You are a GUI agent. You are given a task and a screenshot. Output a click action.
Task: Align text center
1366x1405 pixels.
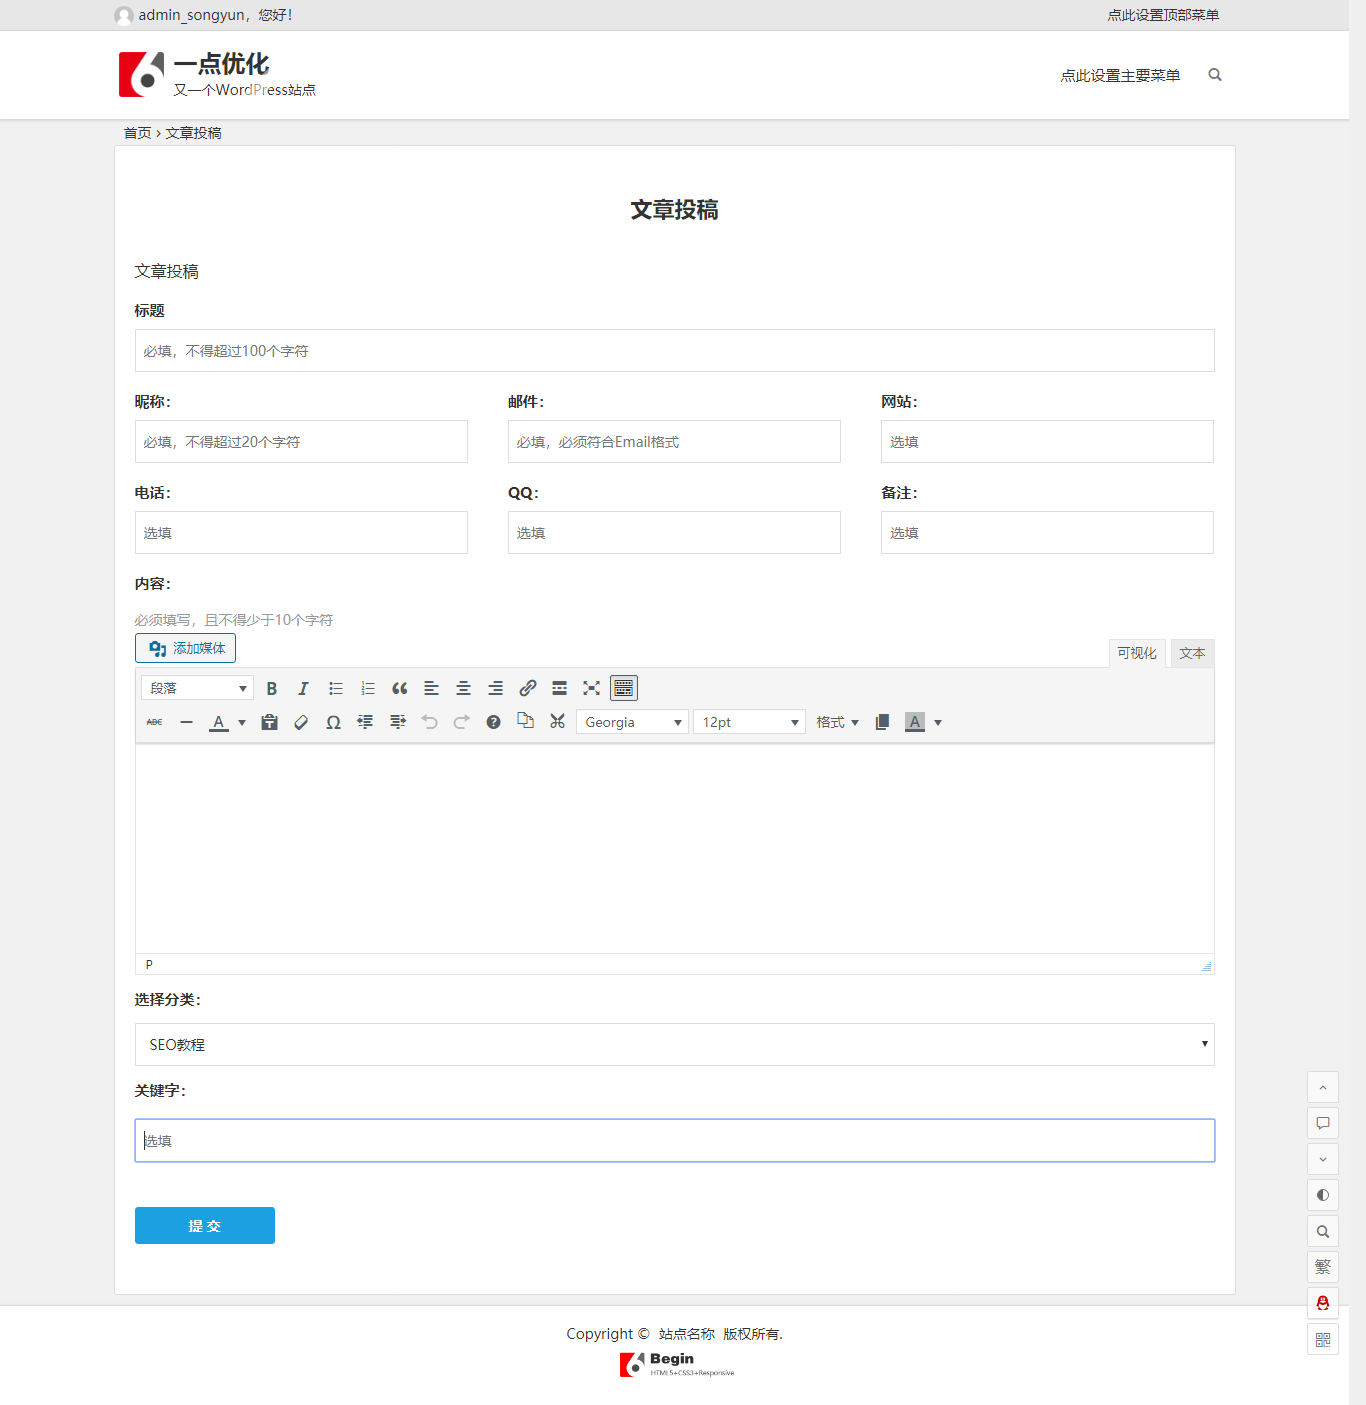pos(463,688)
